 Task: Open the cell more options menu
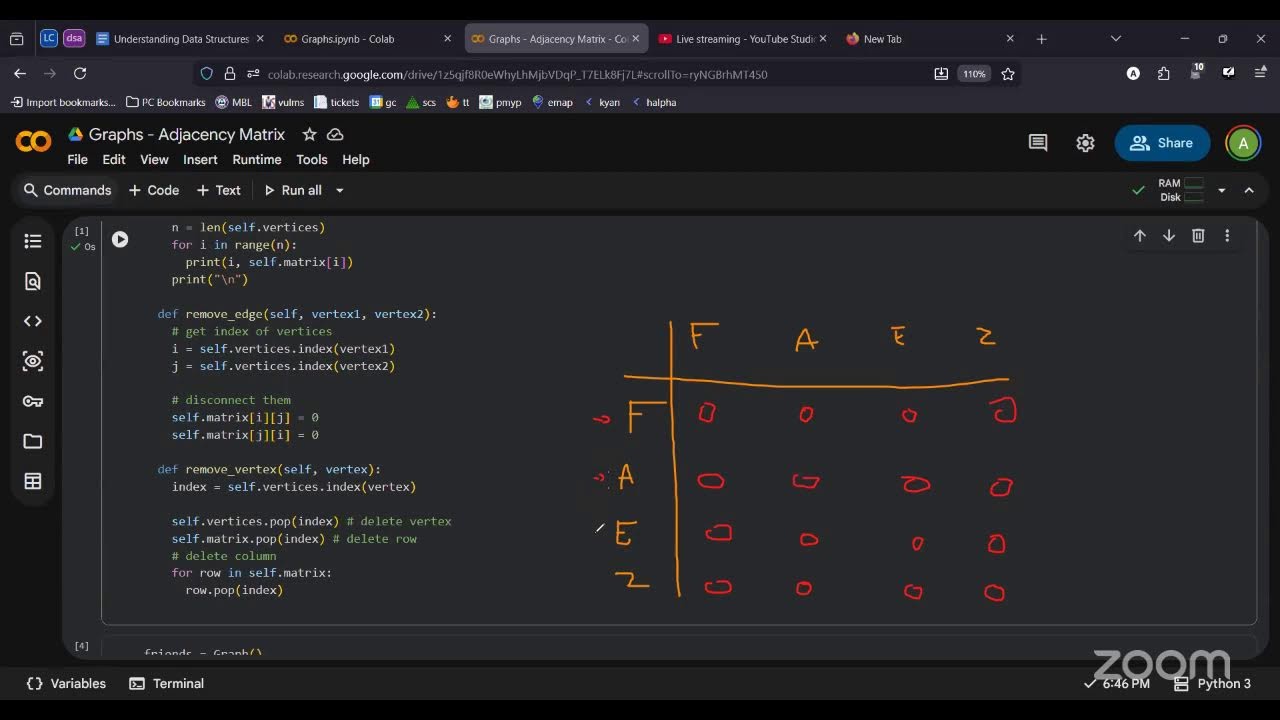pyautogui.click(x=1227, y=236)
